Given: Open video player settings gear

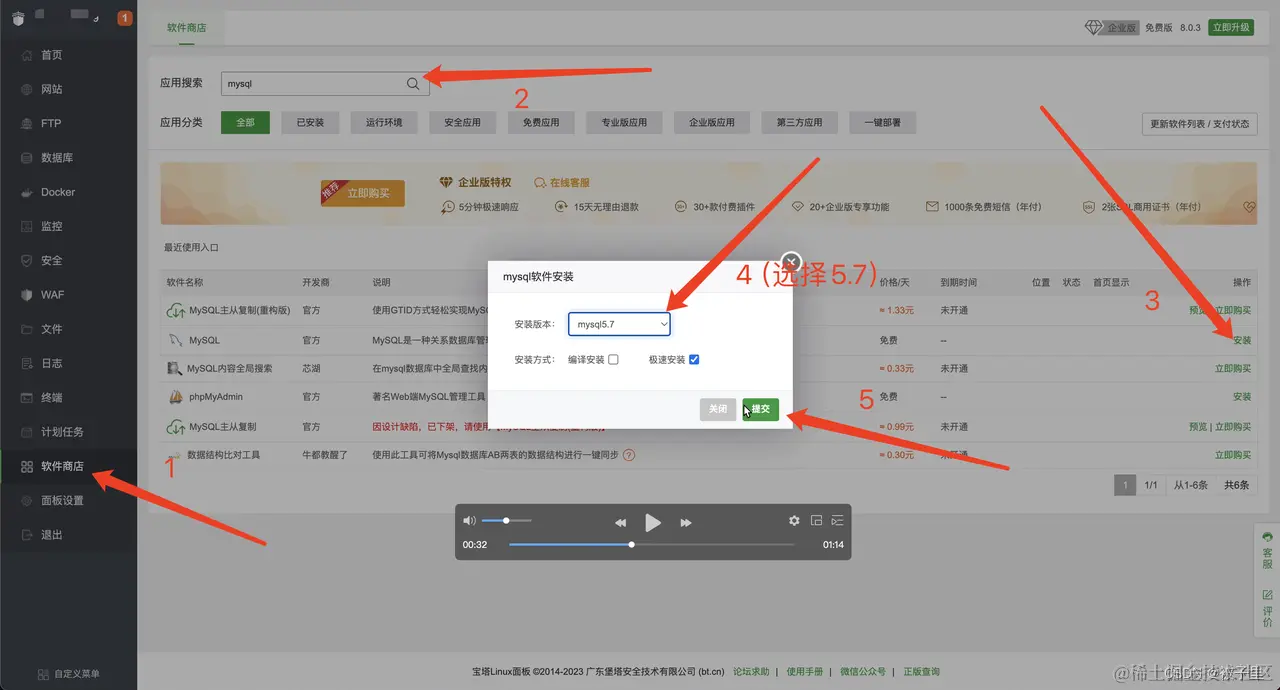Looking at the screenshot, I should point(794,520).
